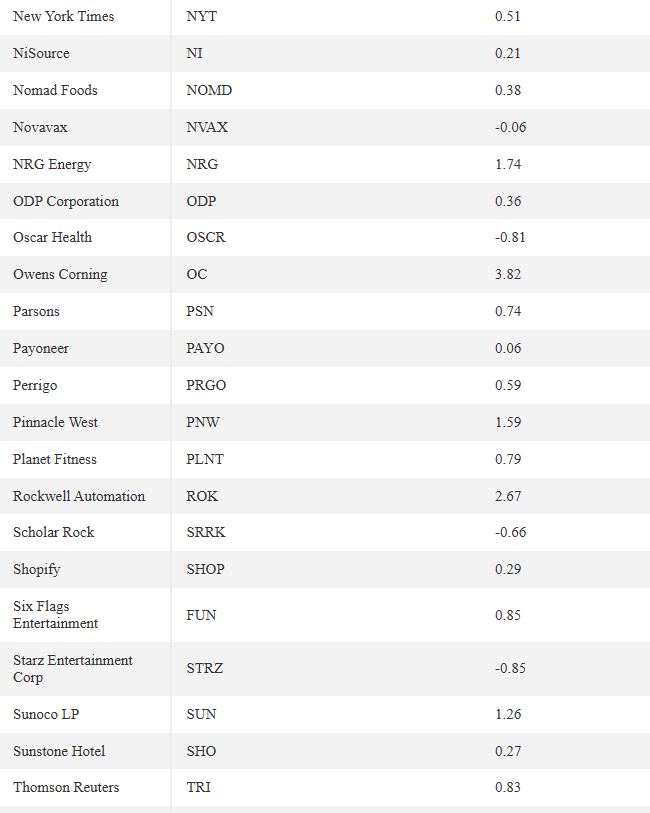Select the PSN ticker for Parsons
The height and width of the screenshot is (813, 650).
200,312
